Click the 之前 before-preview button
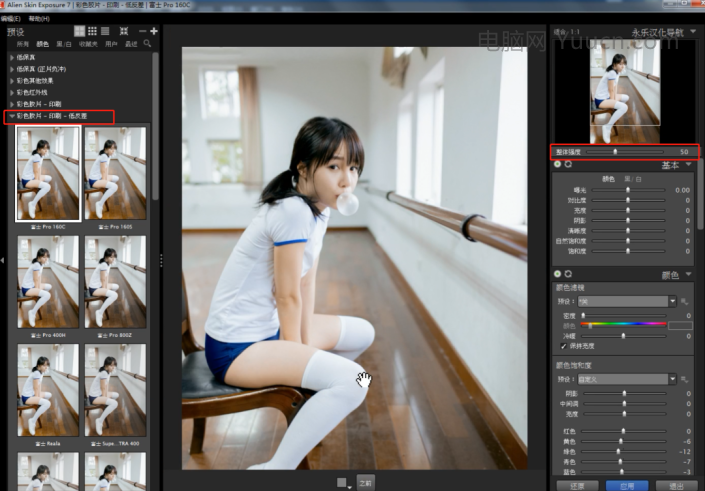 (365, 482)
